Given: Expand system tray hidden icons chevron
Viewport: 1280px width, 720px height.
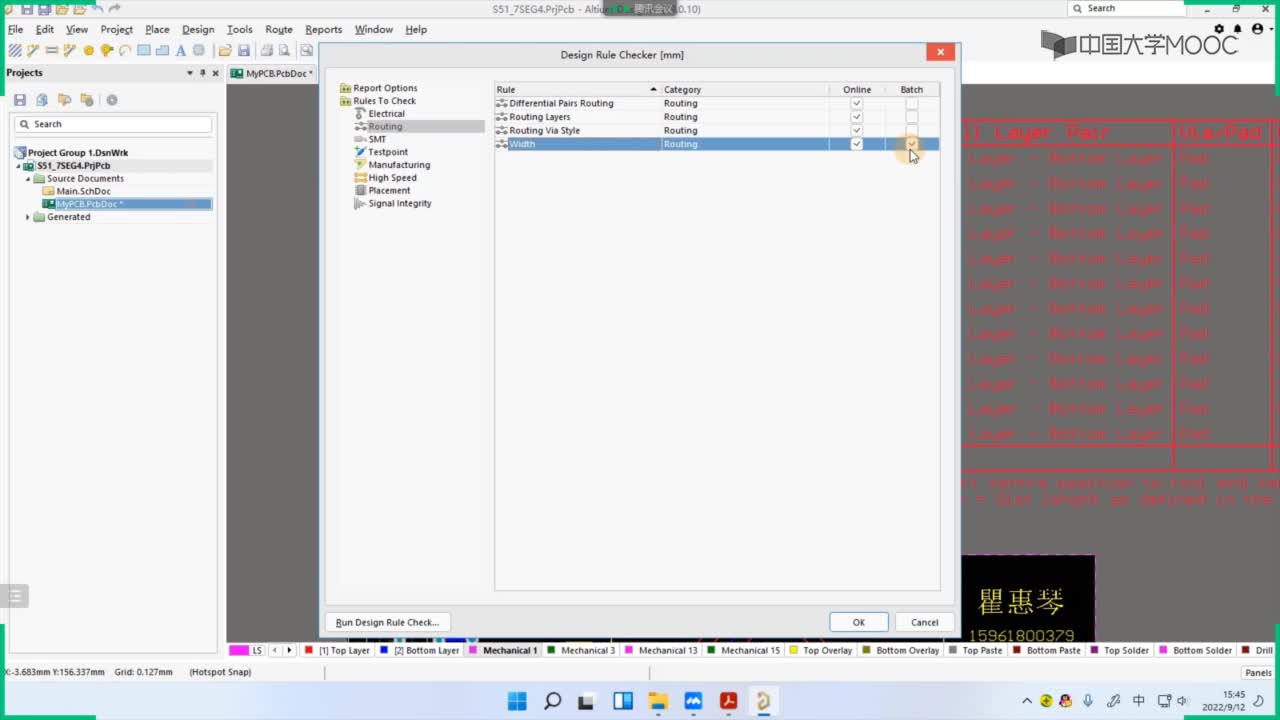Looking at the screenshot, I should click(1026, 701).
